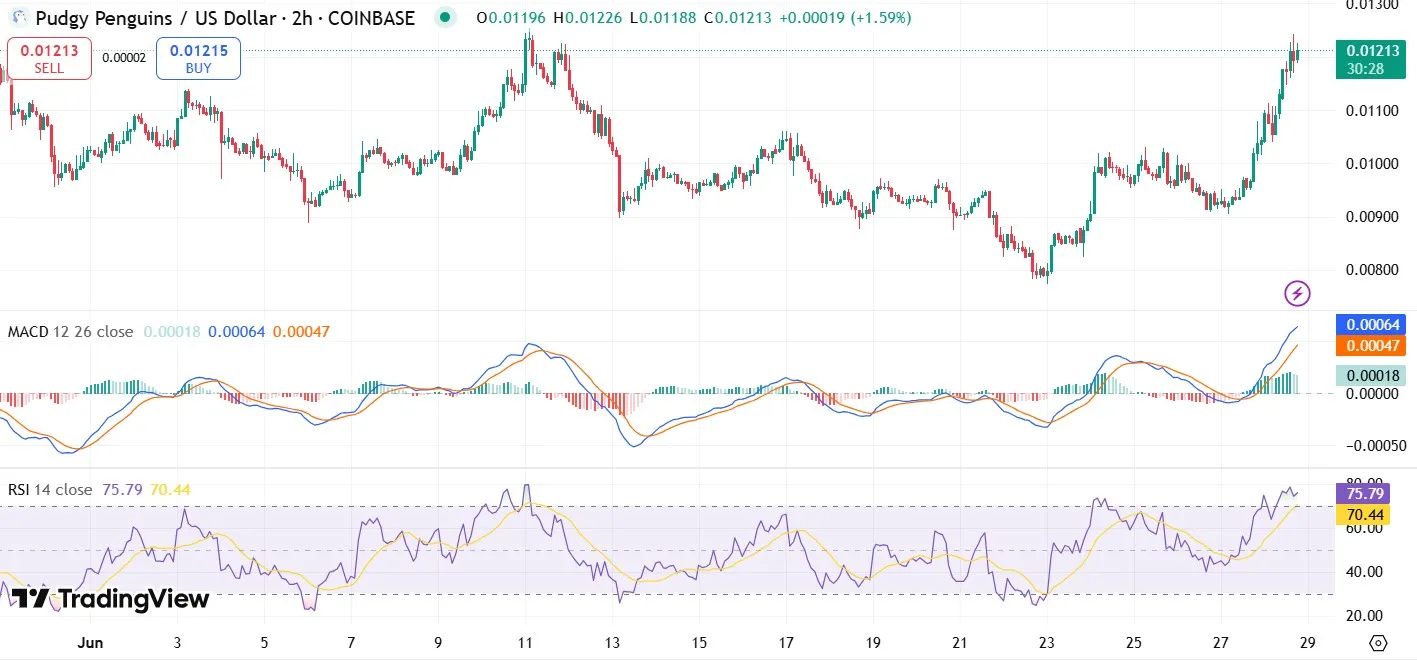Image resolution: width=1417 pixels, height=660 pixels.
Task: Click the purple RSI 75.79 value tag
Action: point(1366,494)
